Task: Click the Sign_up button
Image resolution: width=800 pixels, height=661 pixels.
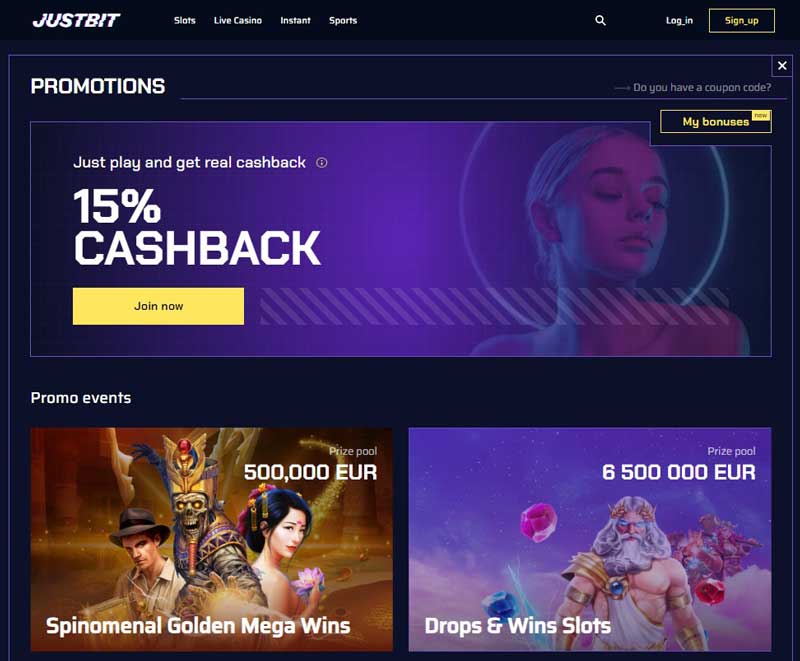Action: 742,20
